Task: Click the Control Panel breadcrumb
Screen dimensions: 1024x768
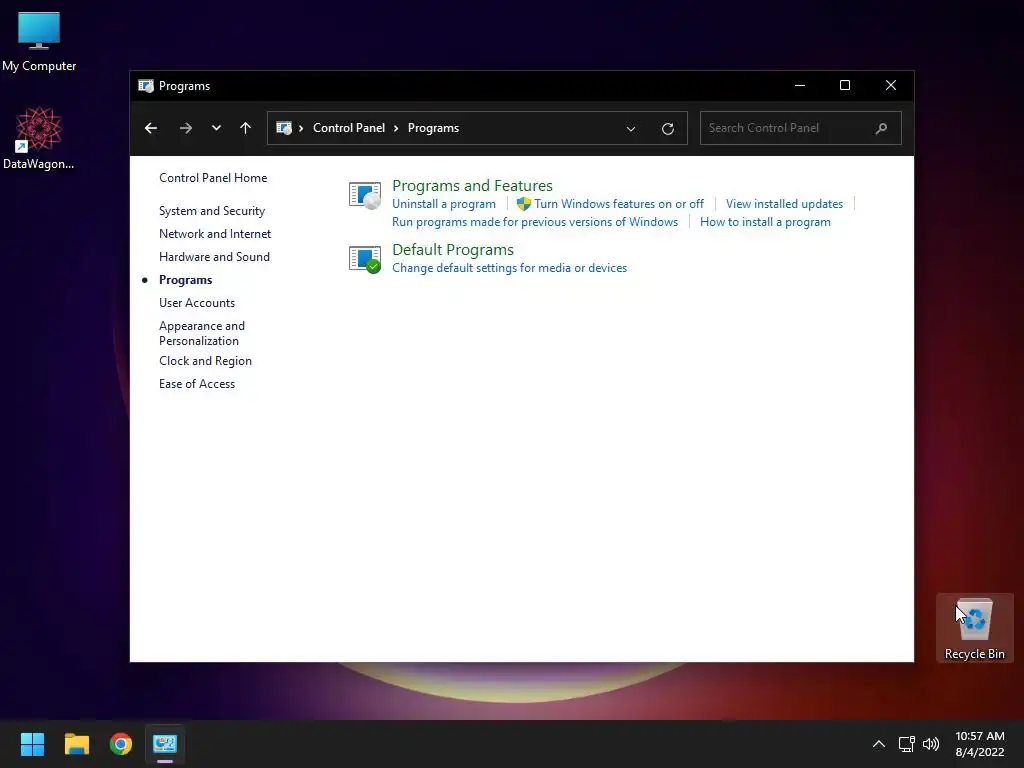Action: [x=349, y=128]
